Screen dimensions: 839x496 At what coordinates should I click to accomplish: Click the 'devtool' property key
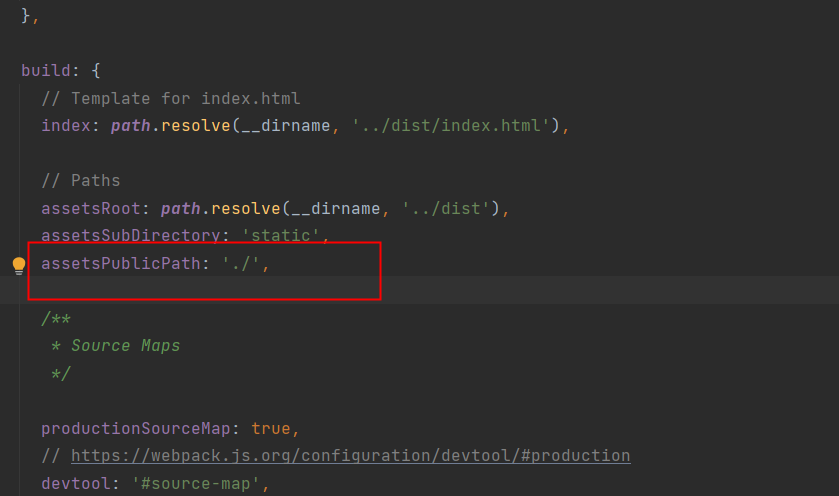[x=76, y=483]
